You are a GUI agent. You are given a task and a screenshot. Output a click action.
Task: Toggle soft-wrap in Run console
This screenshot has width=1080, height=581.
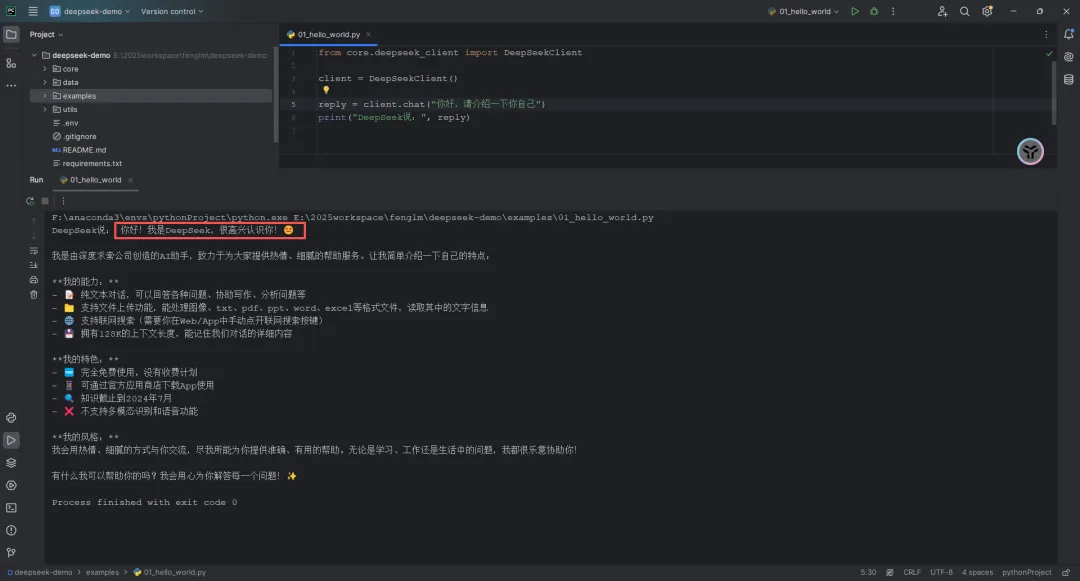tap(34, 251)
